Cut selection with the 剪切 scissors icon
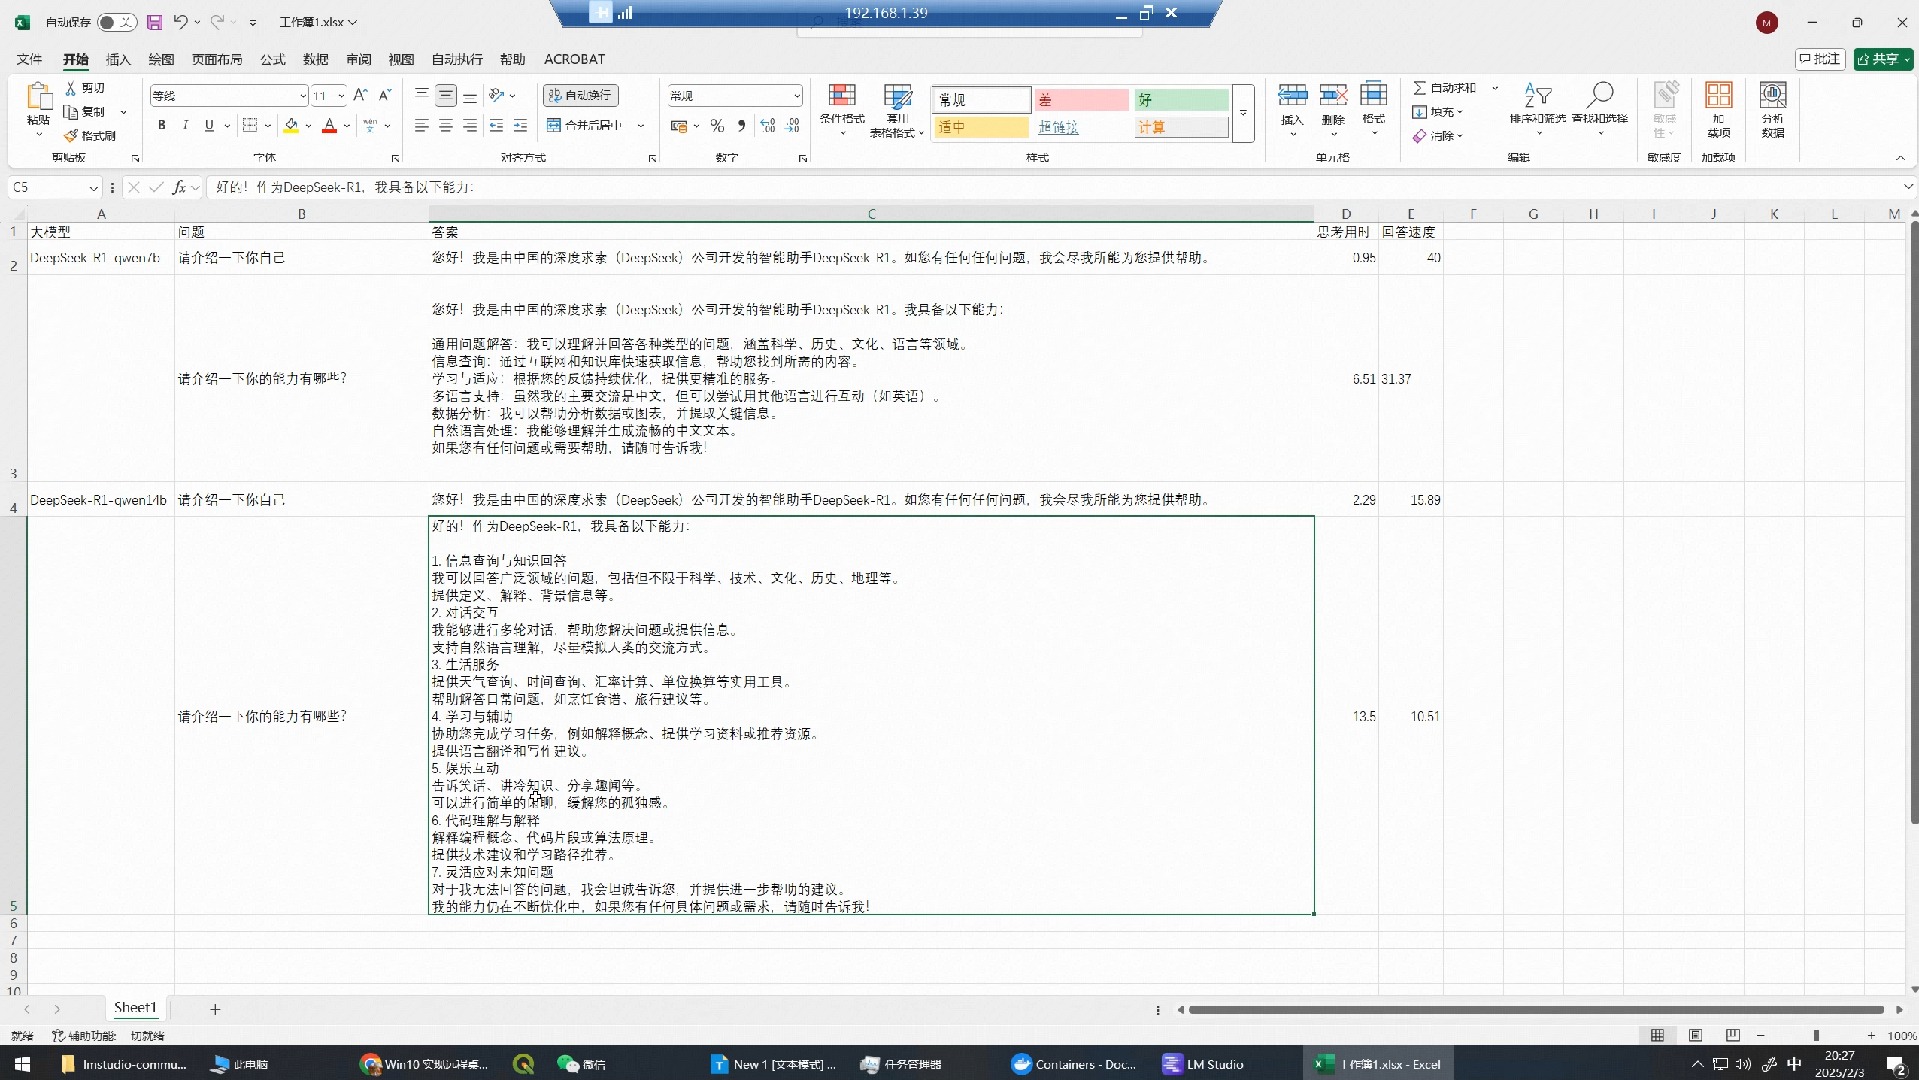The height and width of the screenshot is (1080, 1919). click(85, 88)
